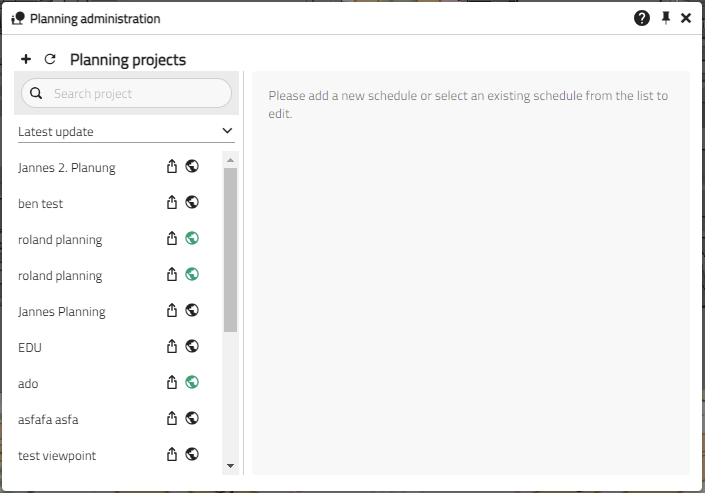Select the test viewpoint project entry
This screenshot has height=493, width=705.
coord(57,456)
